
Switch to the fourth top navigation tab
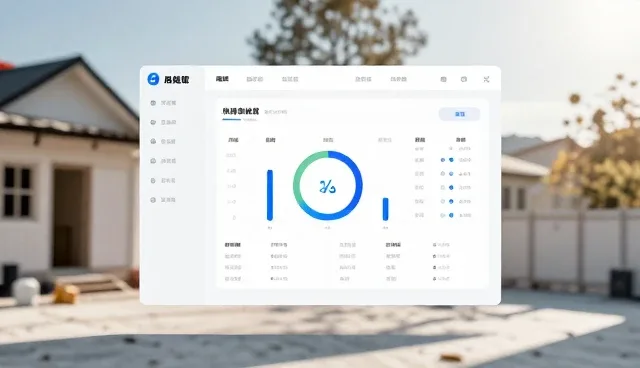(x=363, y=79)
